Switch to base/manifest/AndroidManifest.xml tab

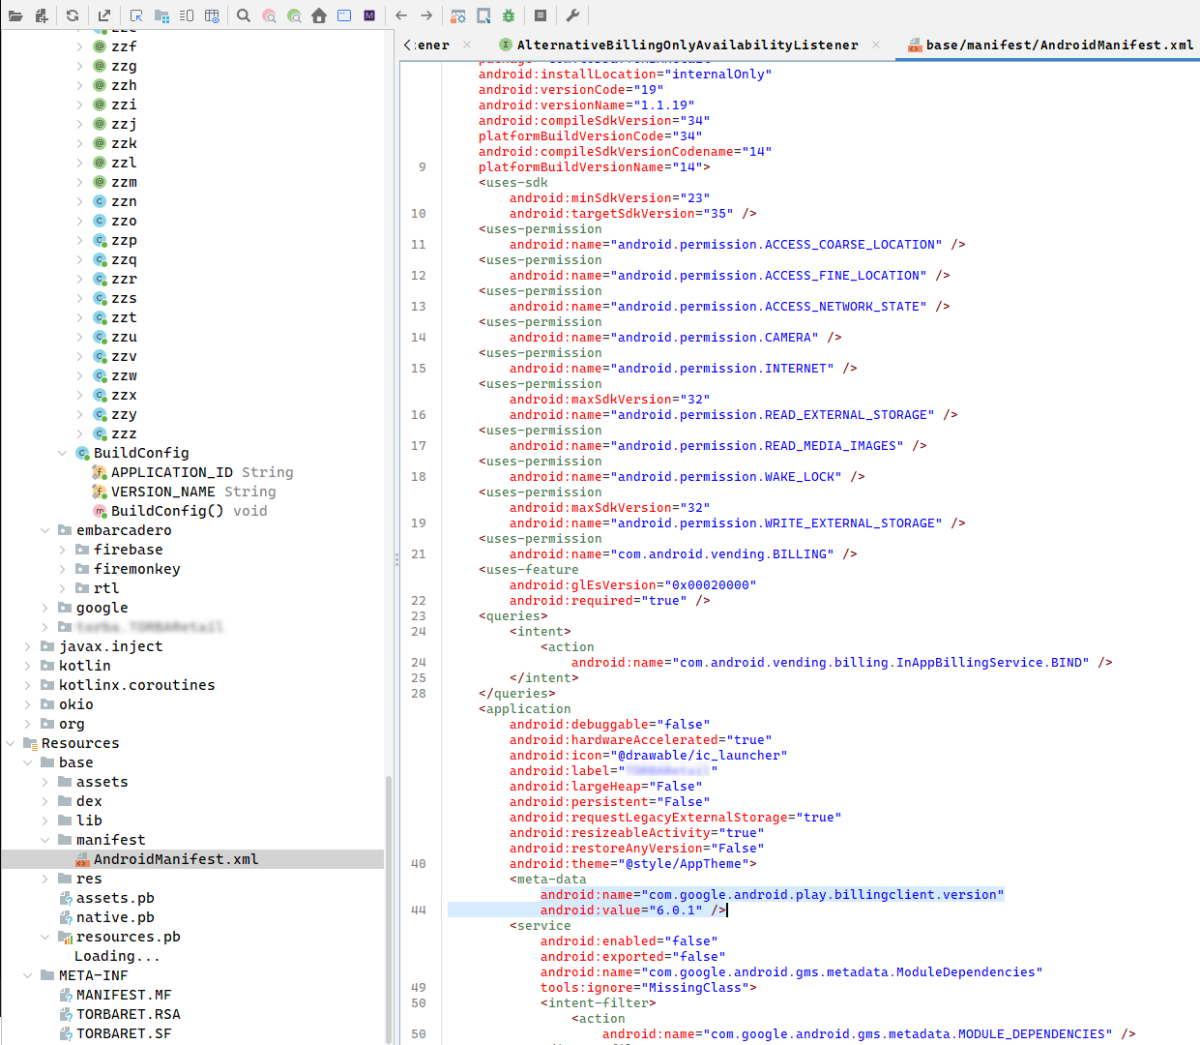(x=1059, y=45)
